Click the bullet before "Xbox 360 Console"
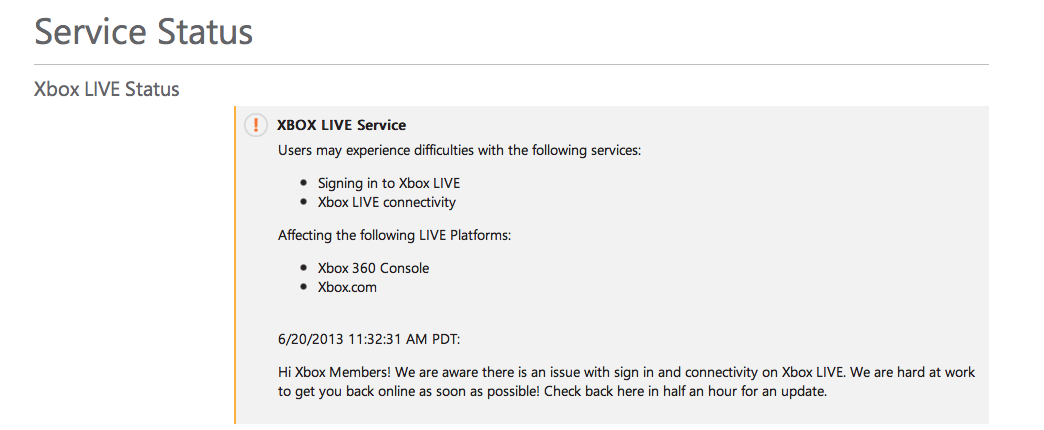 pos(304,269)
